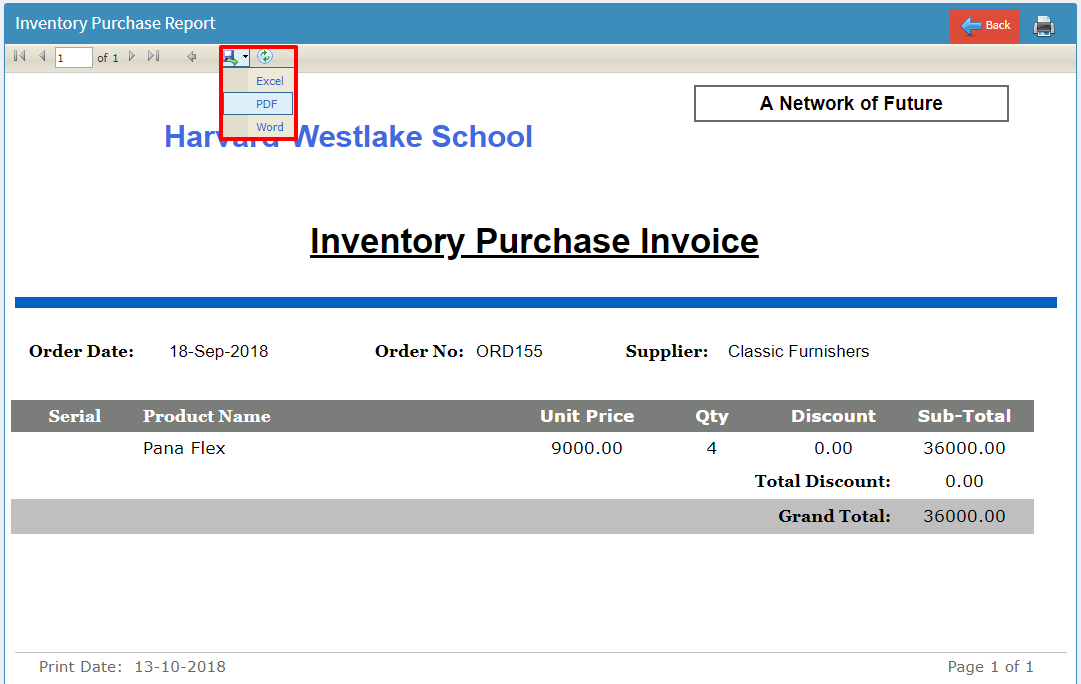Viewport: 1081px width, 684px height.
Task: Click the red Back button
Action: click(984, 26)
